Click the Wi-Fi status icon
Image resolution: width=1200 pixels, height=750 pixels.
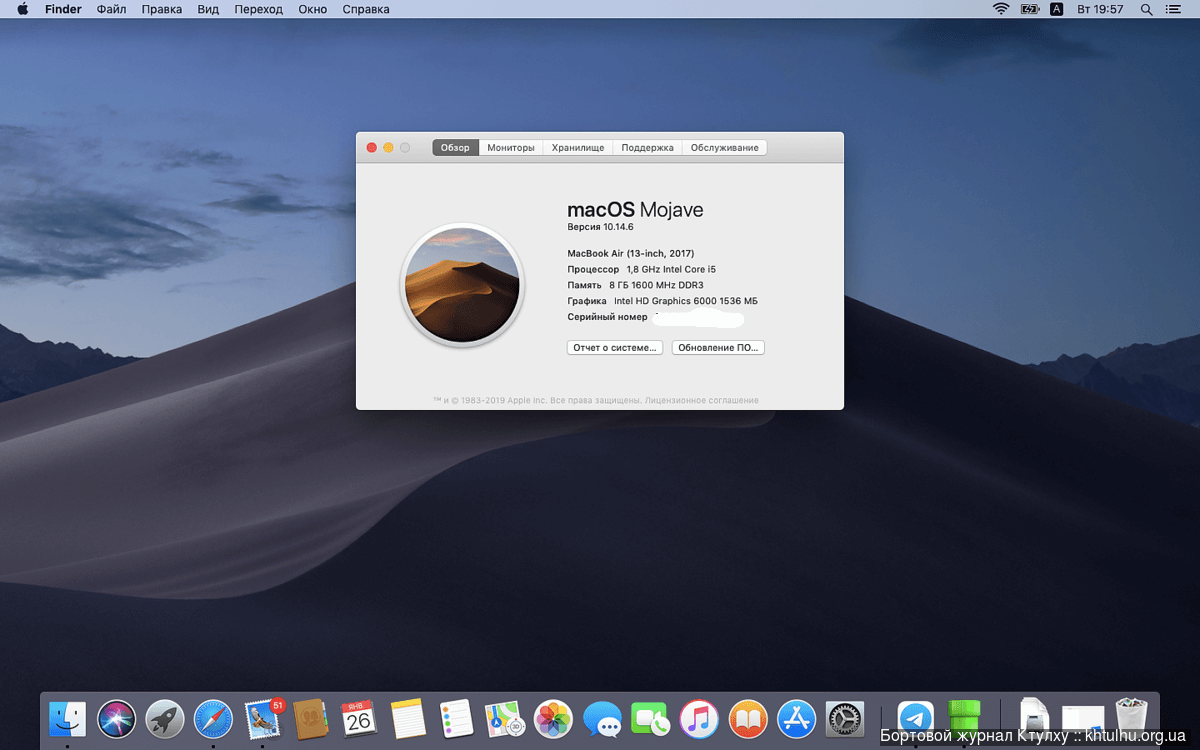(1001, 9)
